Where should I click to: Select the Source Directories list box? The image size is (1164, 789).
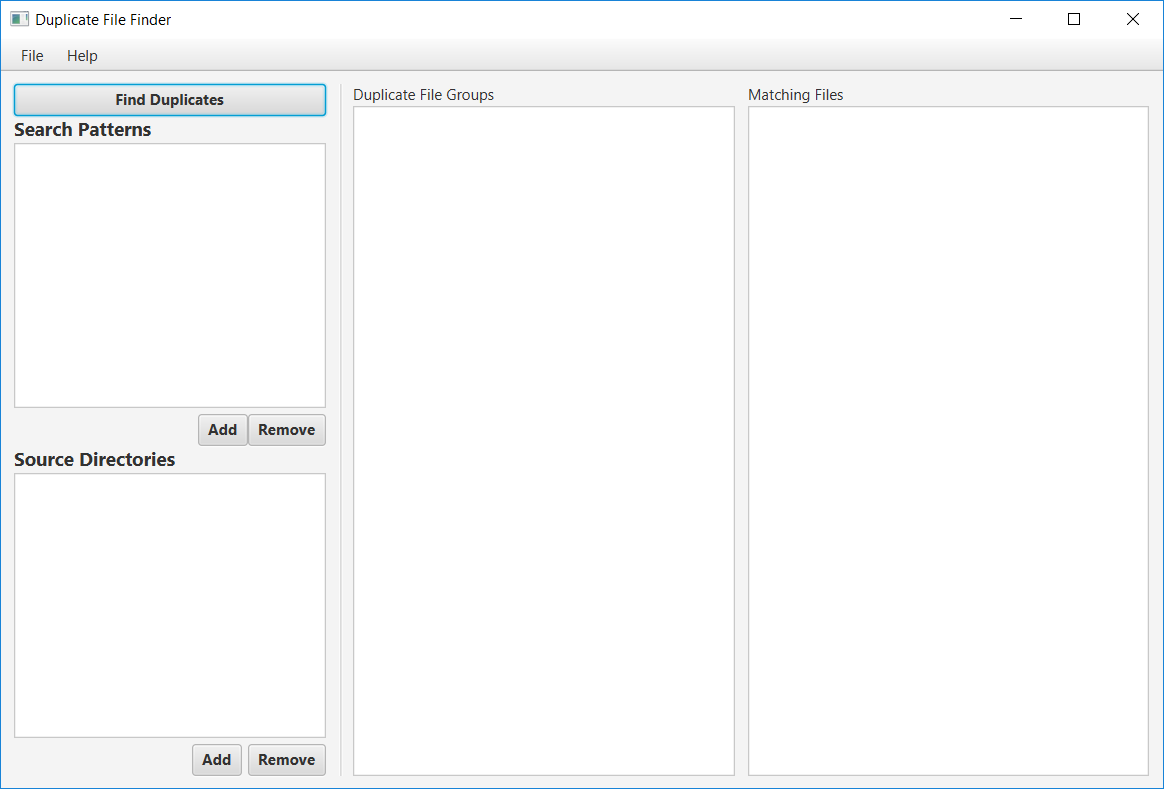[x=170, y=606]
